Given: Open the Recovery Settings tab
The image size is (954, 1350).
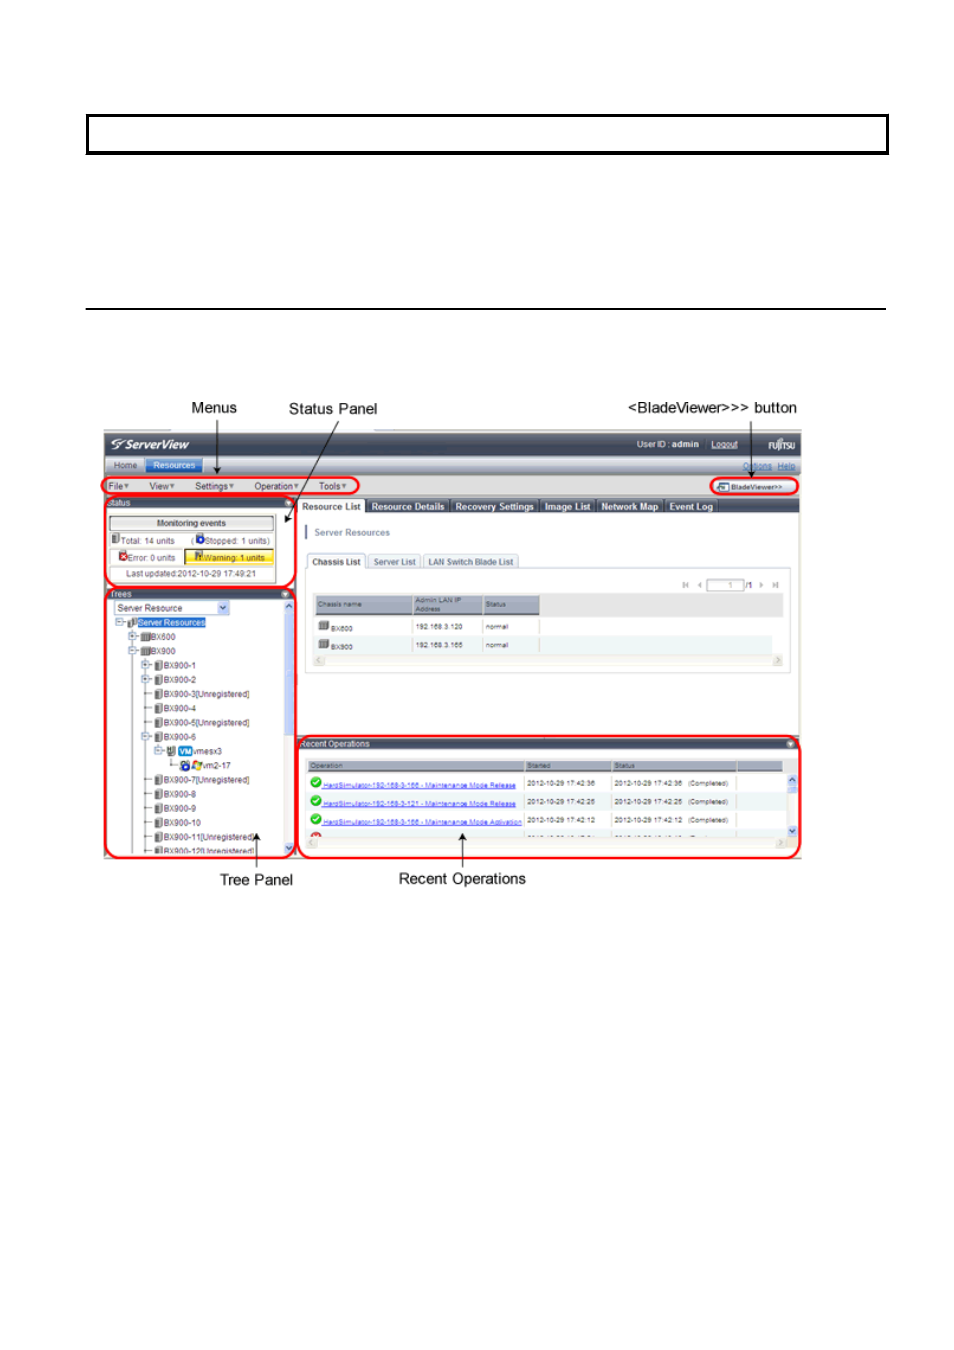Looking at the screenshot, I should pos(494,507).
